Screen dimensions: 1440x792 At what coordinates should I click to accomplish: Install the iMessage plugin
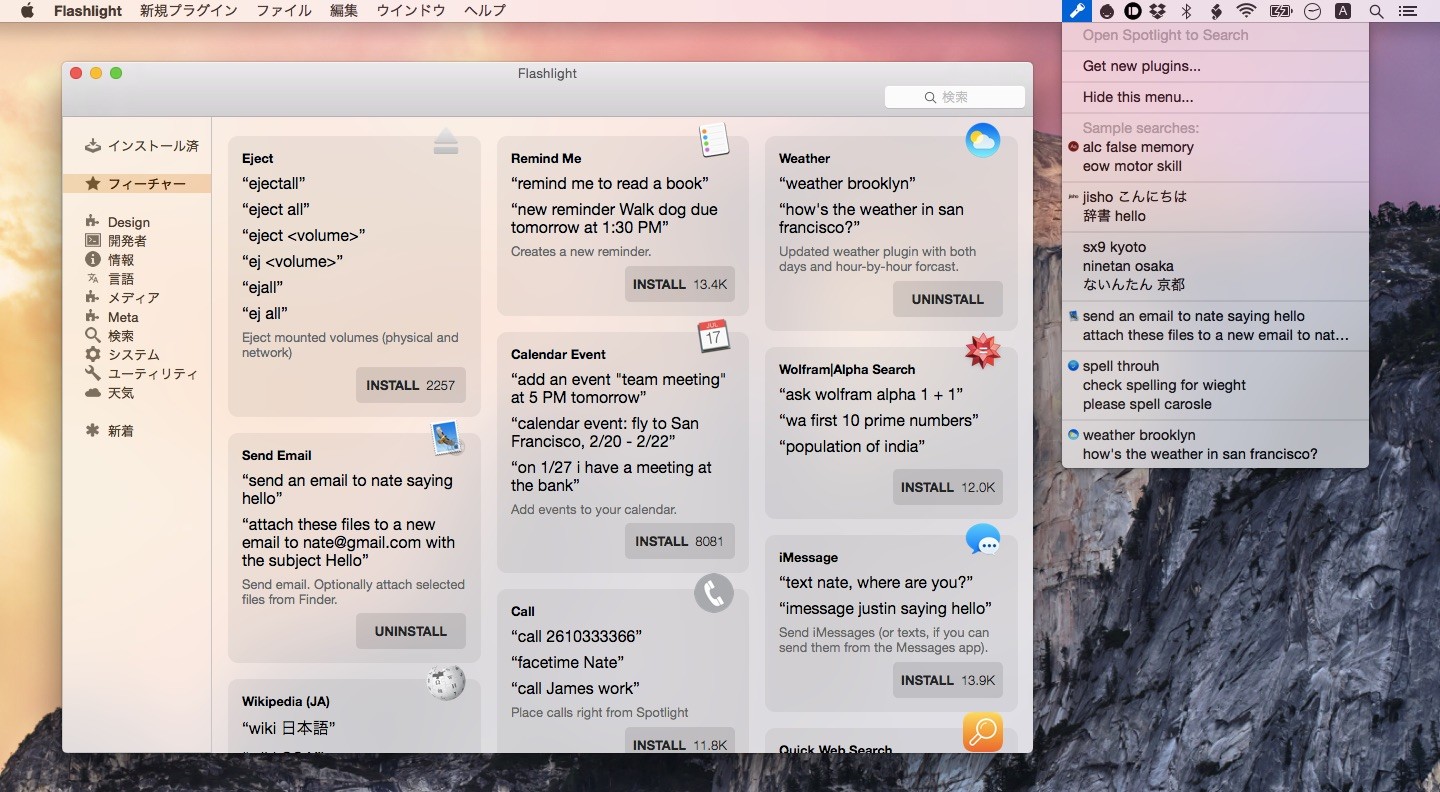pos(948,680)
